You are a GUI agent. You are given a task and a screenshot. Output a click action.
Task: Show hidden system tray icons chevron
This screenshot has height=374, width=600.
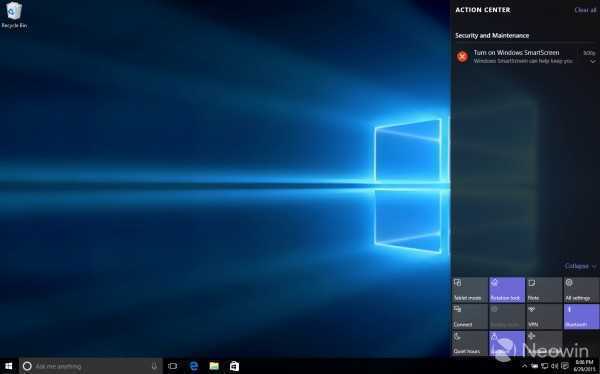524,366
